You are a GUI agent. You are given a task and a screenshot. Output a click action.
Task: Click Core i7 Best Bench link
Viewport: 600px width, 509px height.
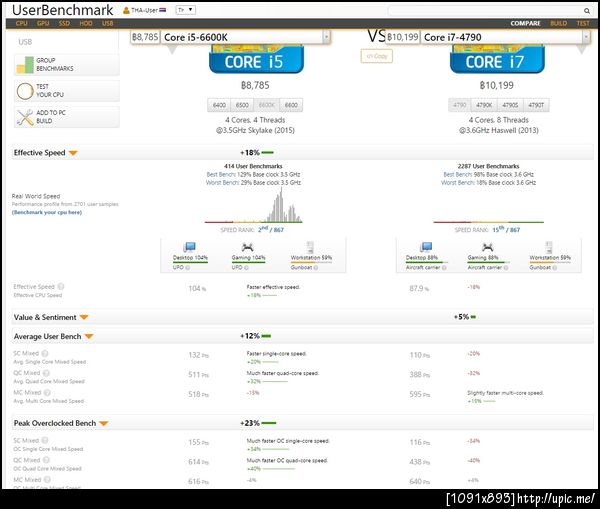(x=457, y=175)
